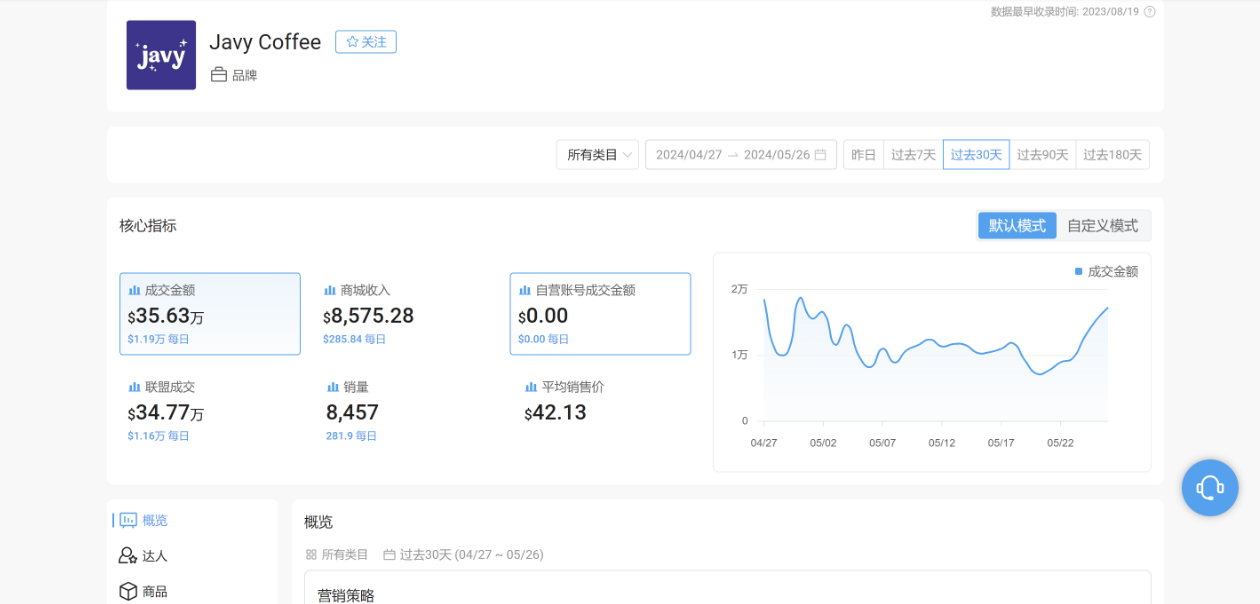Expand the 所有类目 category dropdown

[597, 155]
